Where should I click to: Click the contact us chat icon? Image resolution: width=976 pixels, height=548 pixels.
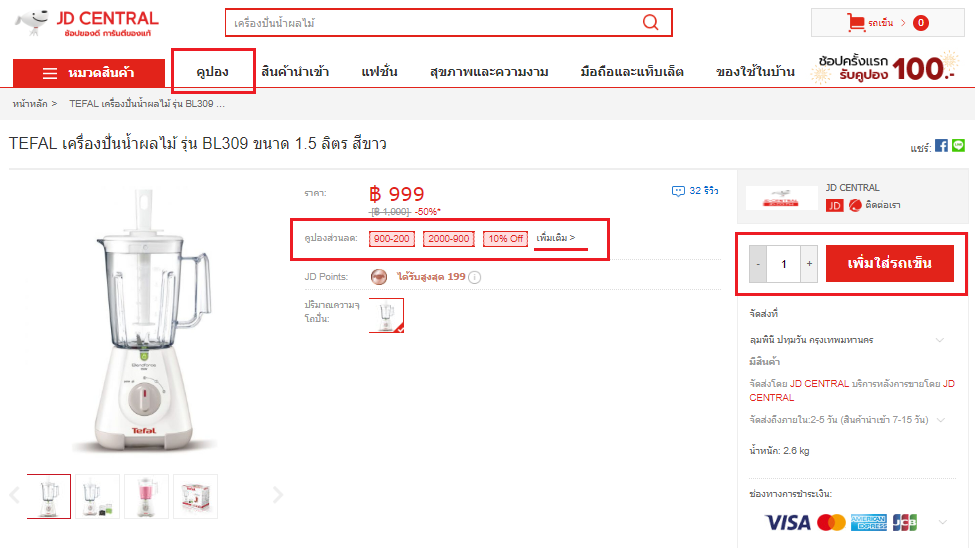pyautogui.click(x=855, y=205)
